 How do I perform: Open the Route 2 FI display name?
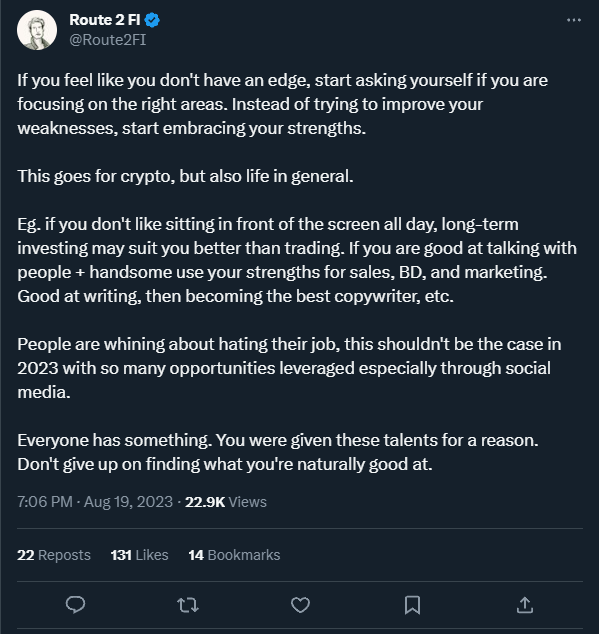105,20
